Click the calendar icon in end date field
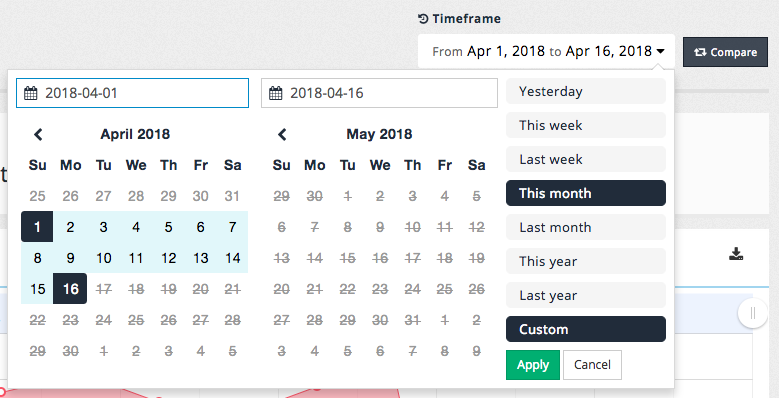This screenshot has width=779, height=398. click(276, 93)
